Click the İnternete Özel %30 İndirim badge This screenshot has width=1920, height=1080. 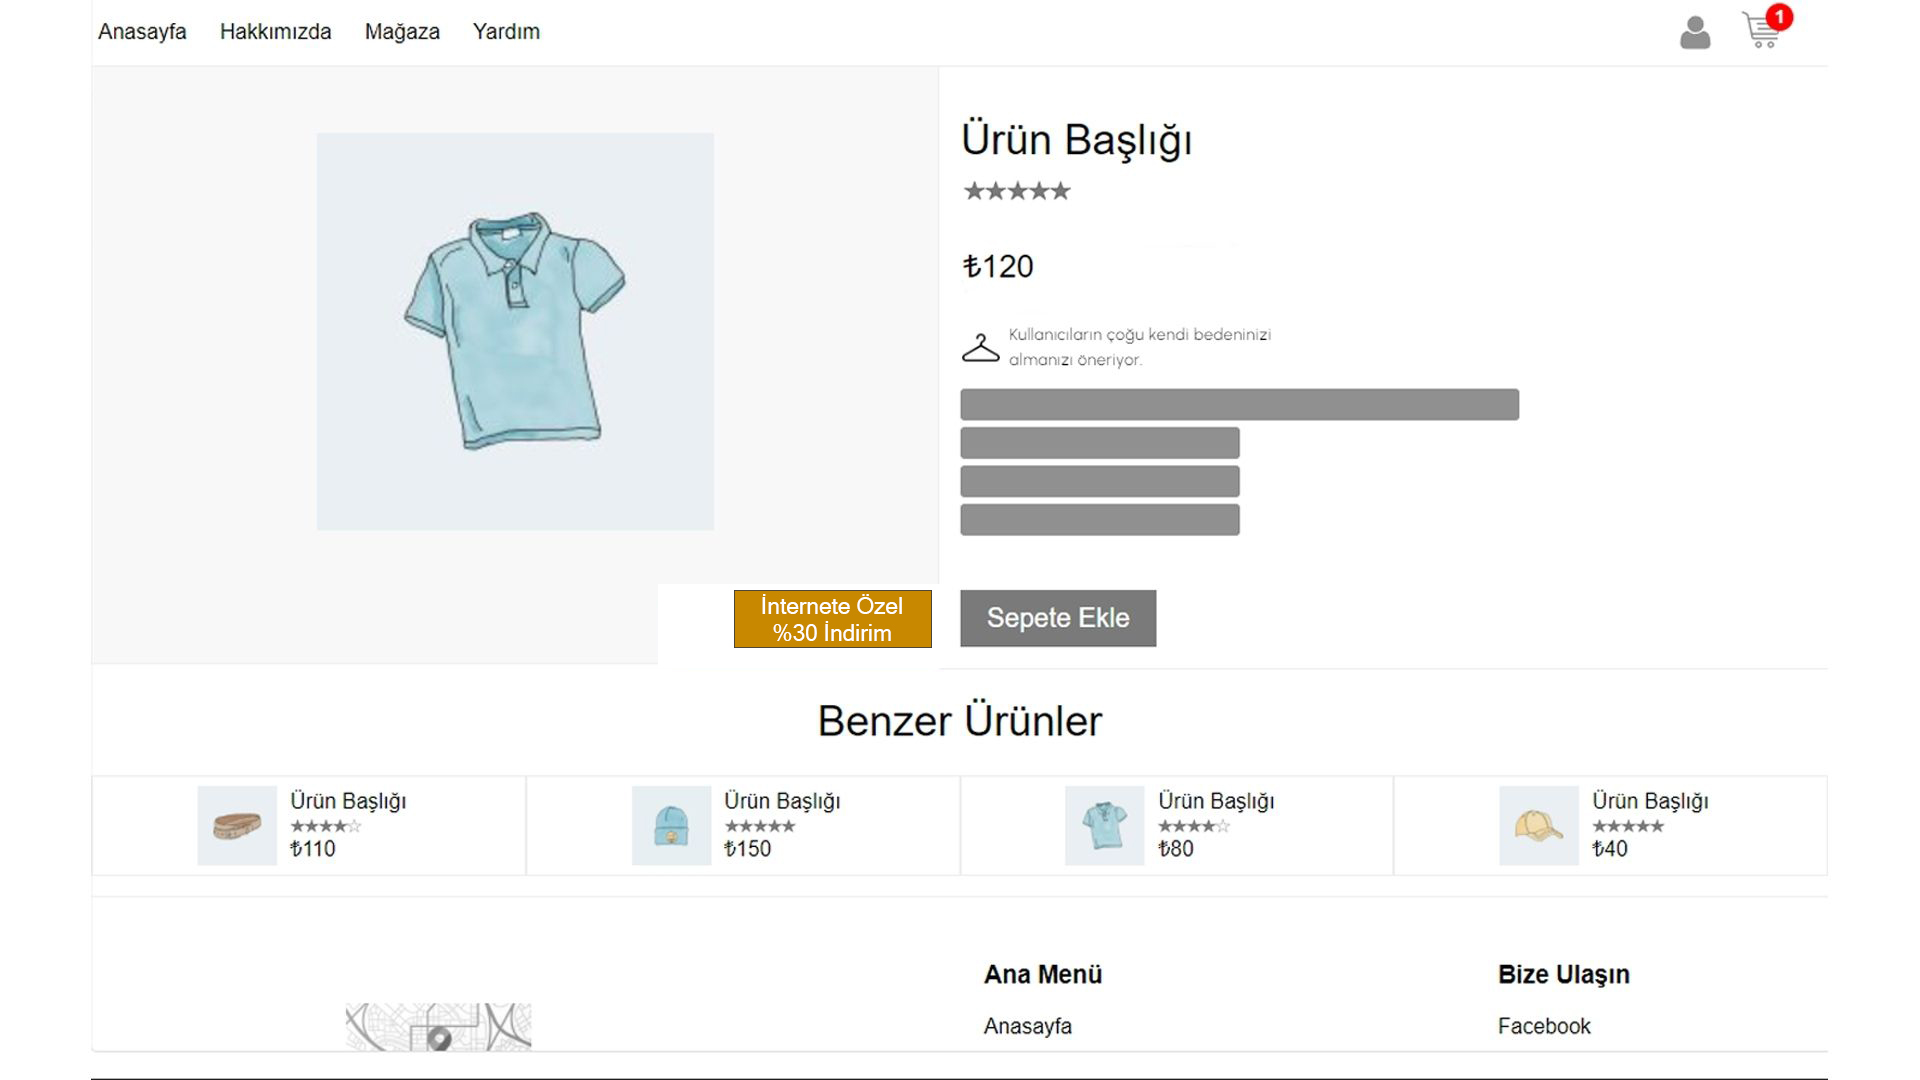tap(832, 619)
